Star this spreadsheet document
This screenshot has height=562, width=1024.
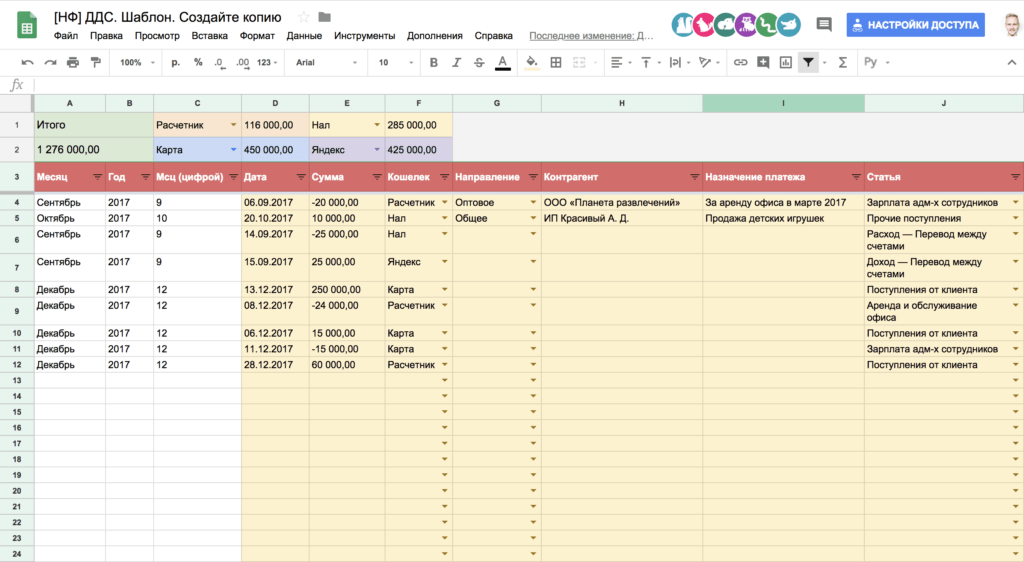(303, 17)
